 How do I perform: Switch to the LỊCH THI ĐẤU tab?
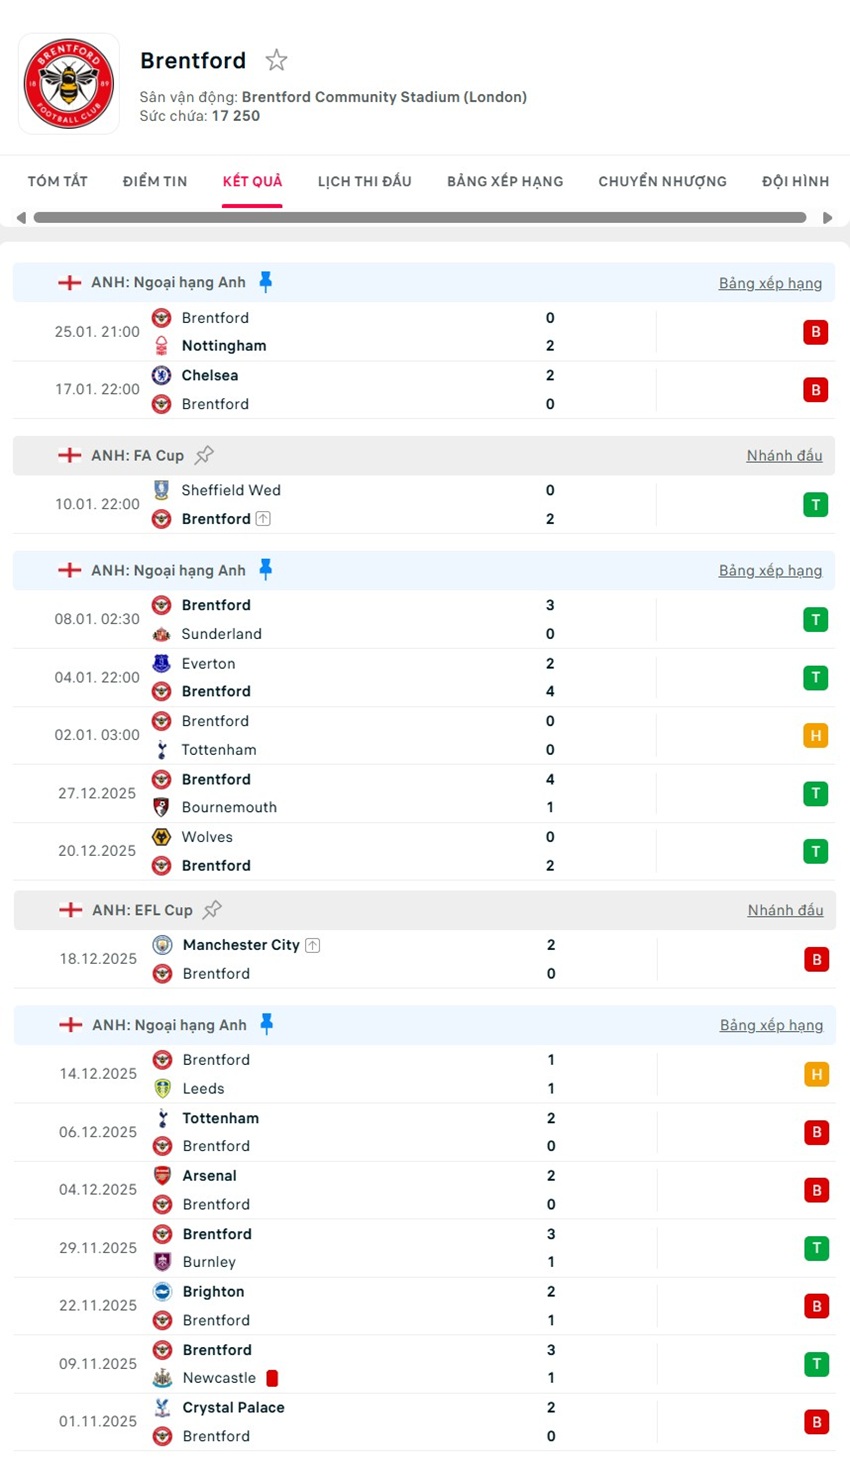[x=364, y=181]
